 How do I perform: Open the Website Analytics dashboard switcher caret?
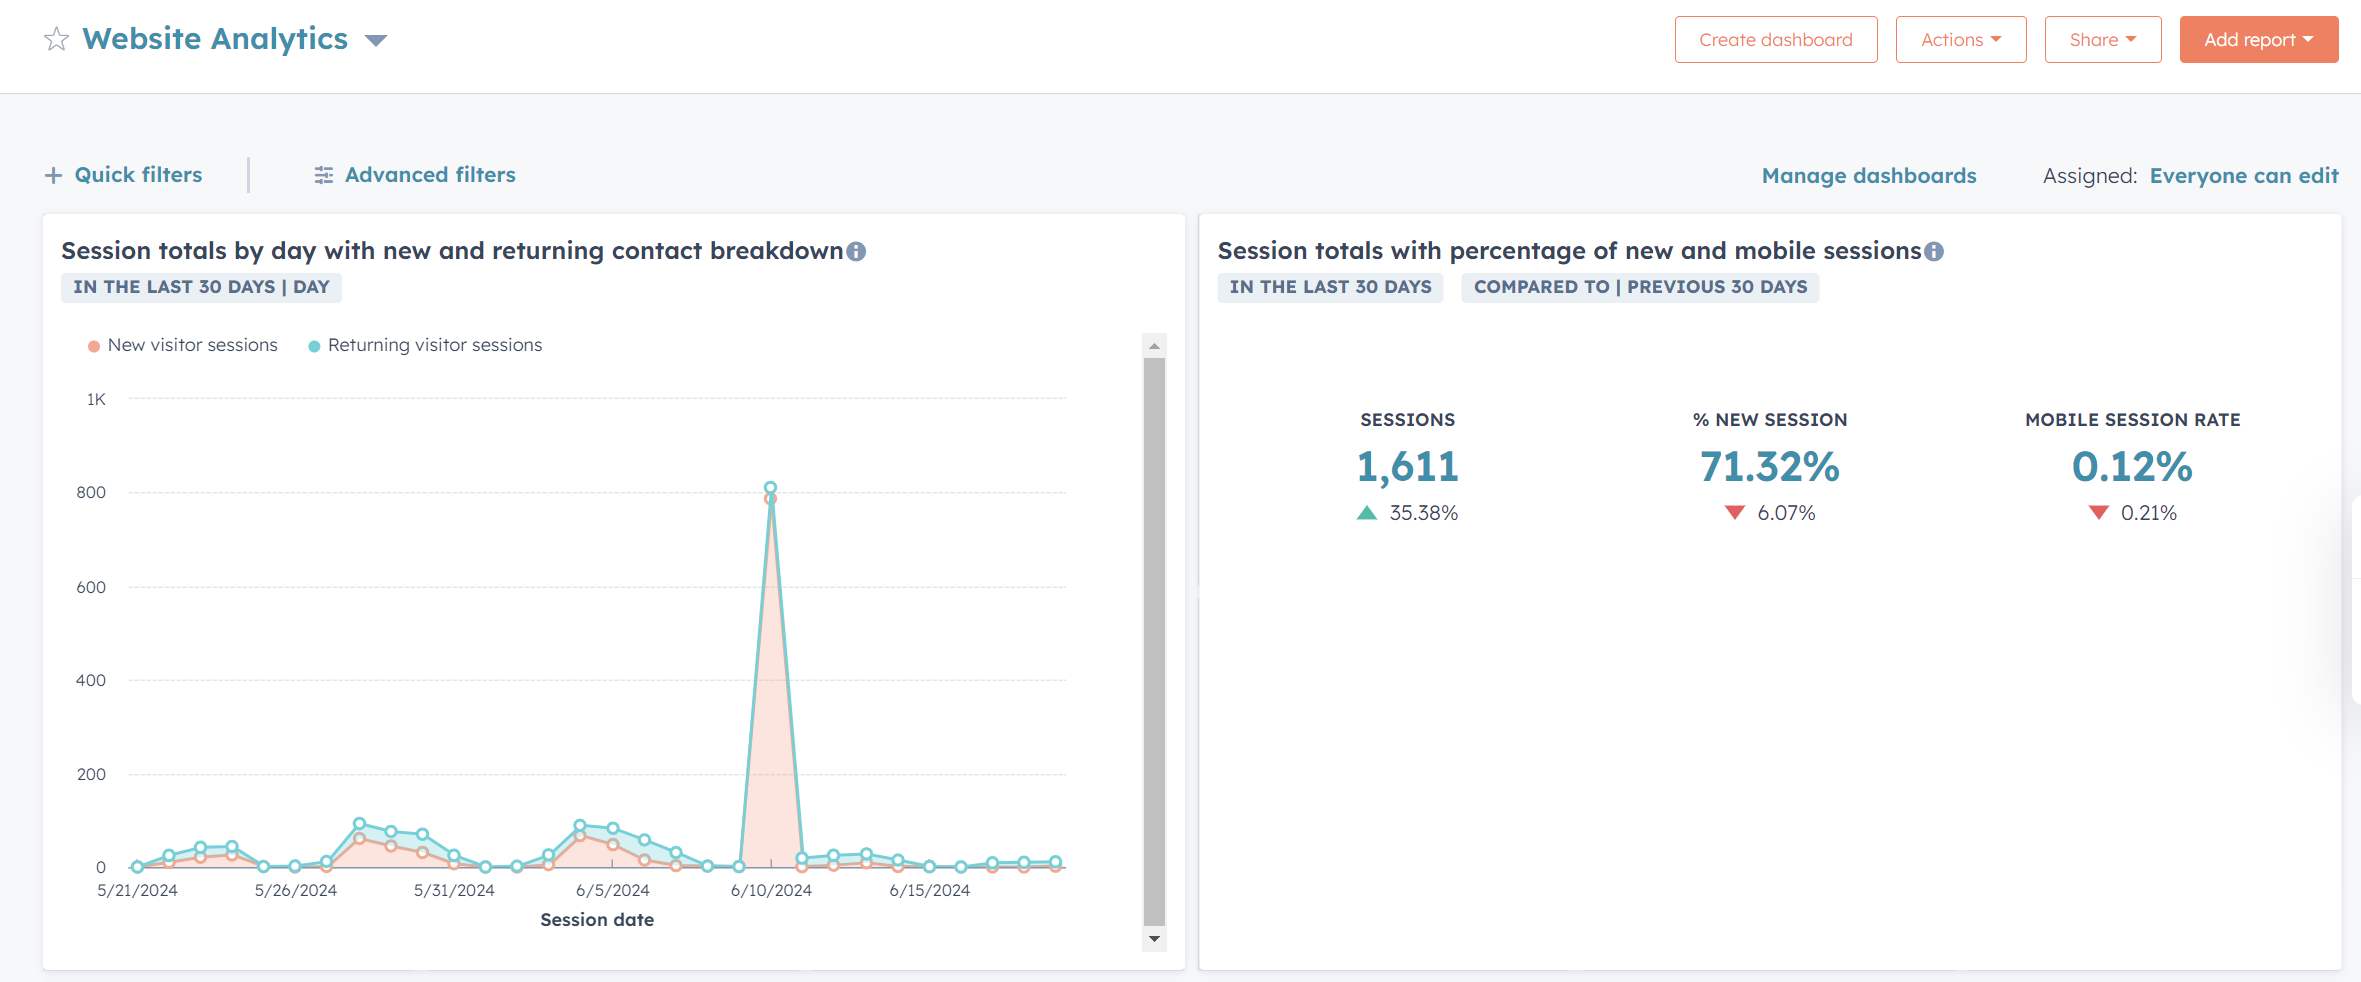pos(376,40)
